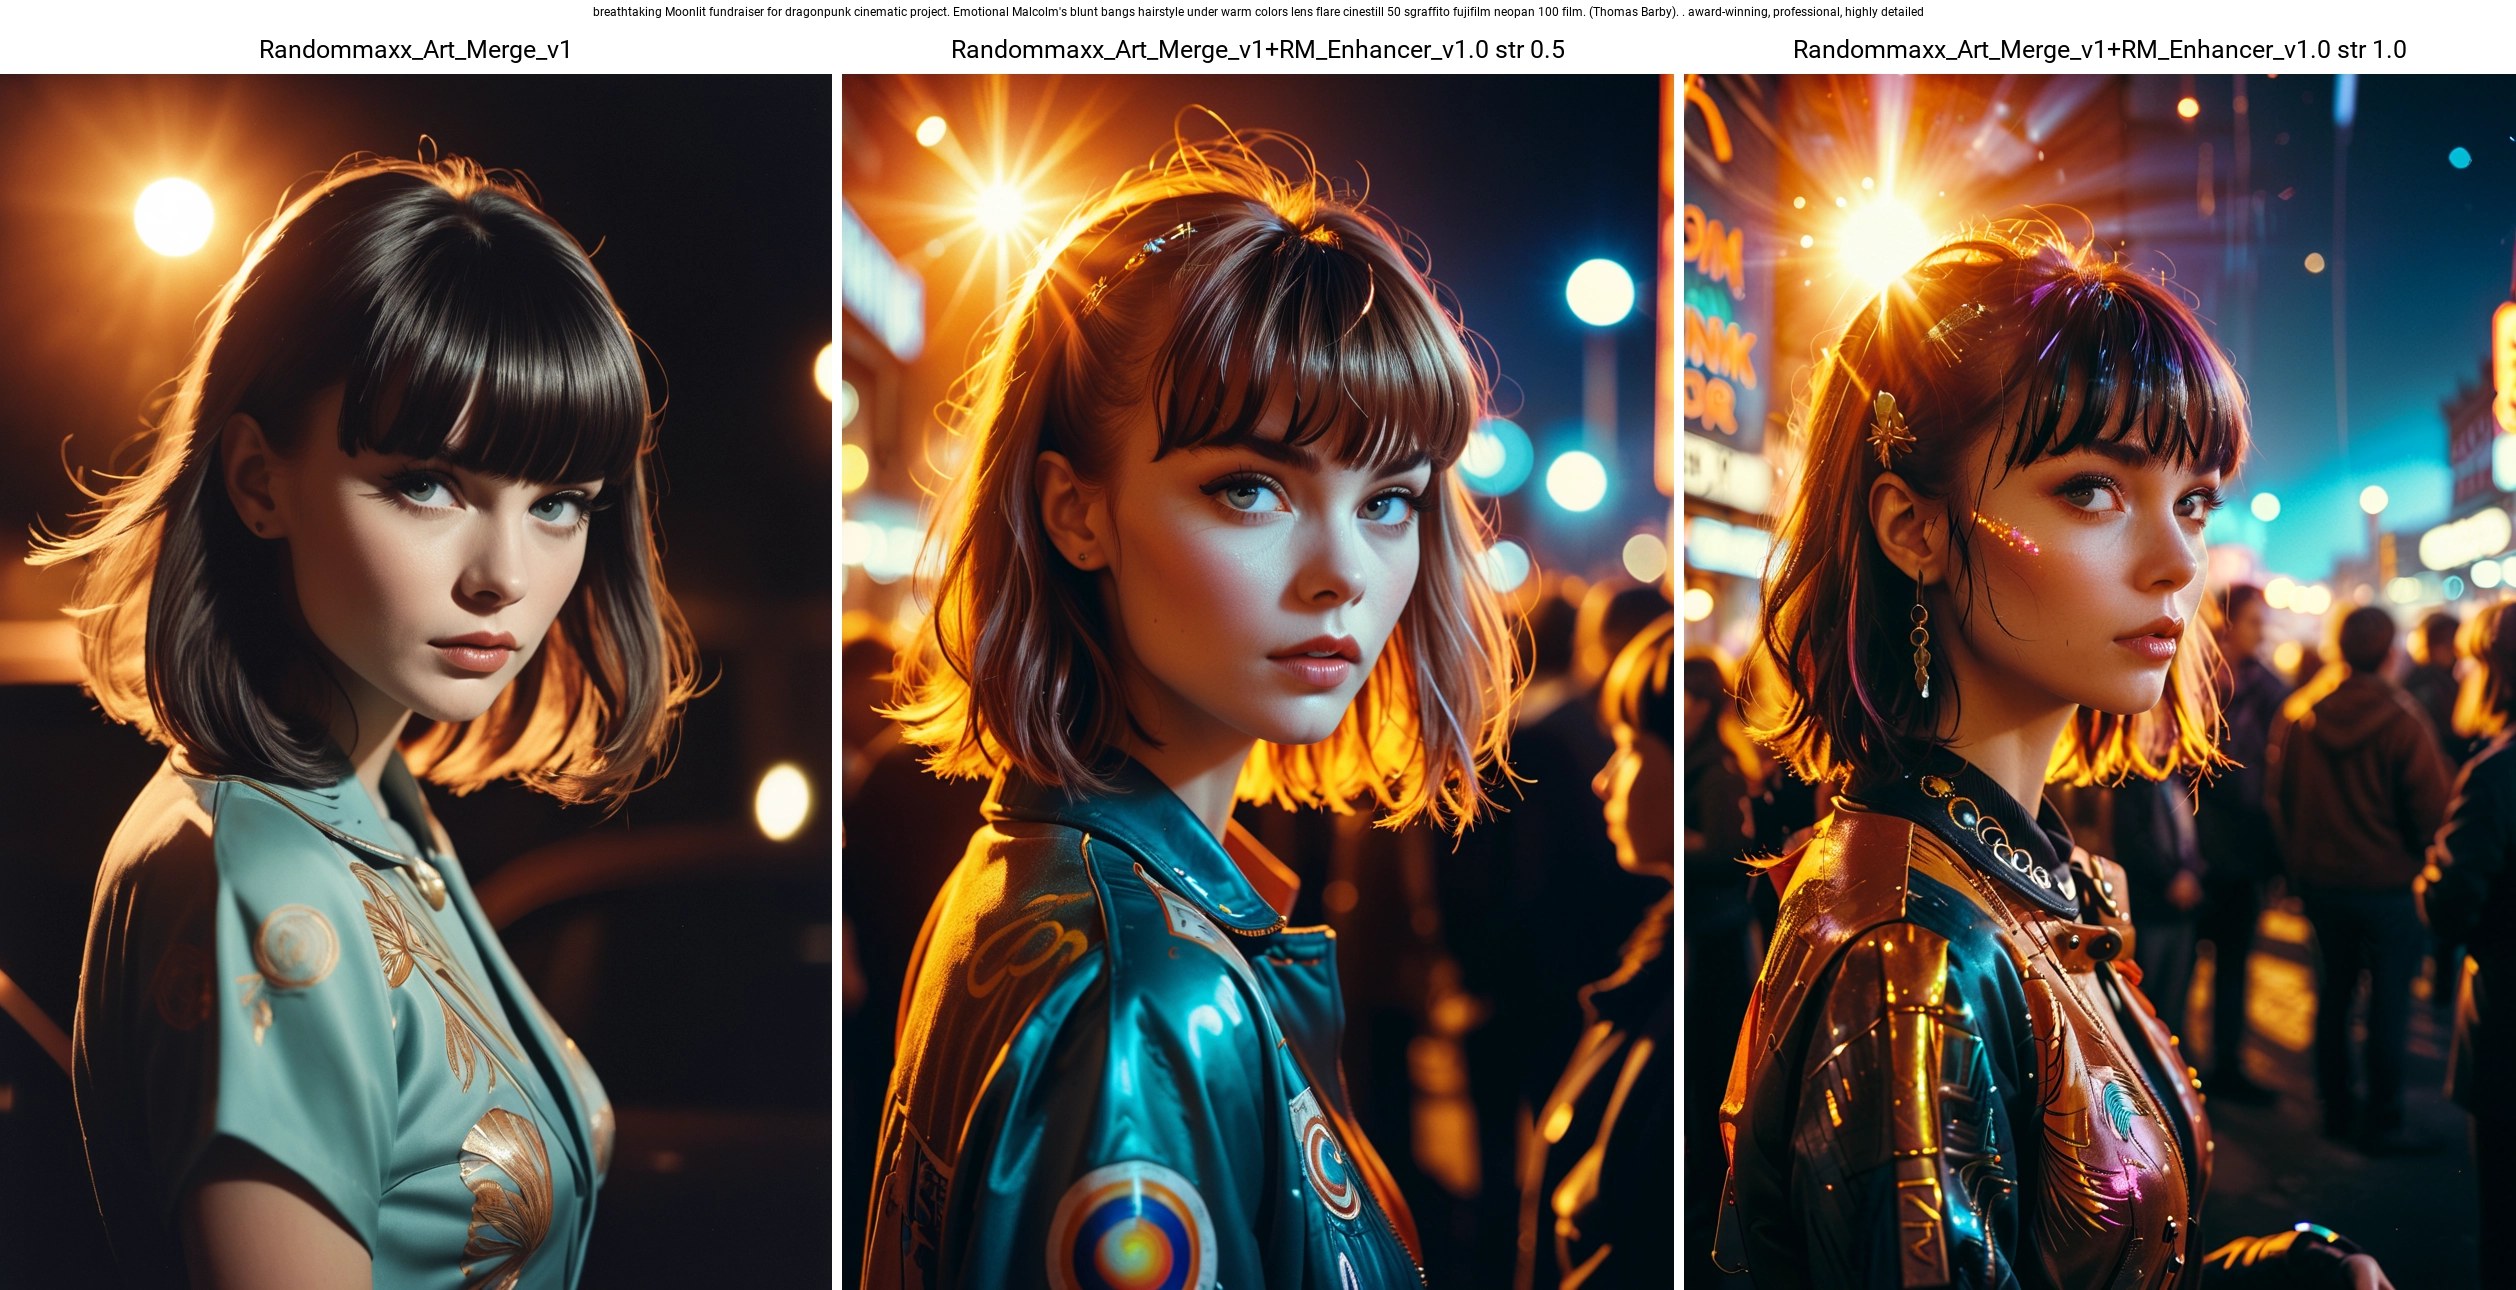Click the large white bokeh light in middle image
The width and height of the screenshot is (2516, 1290).
pos(1599,292)
